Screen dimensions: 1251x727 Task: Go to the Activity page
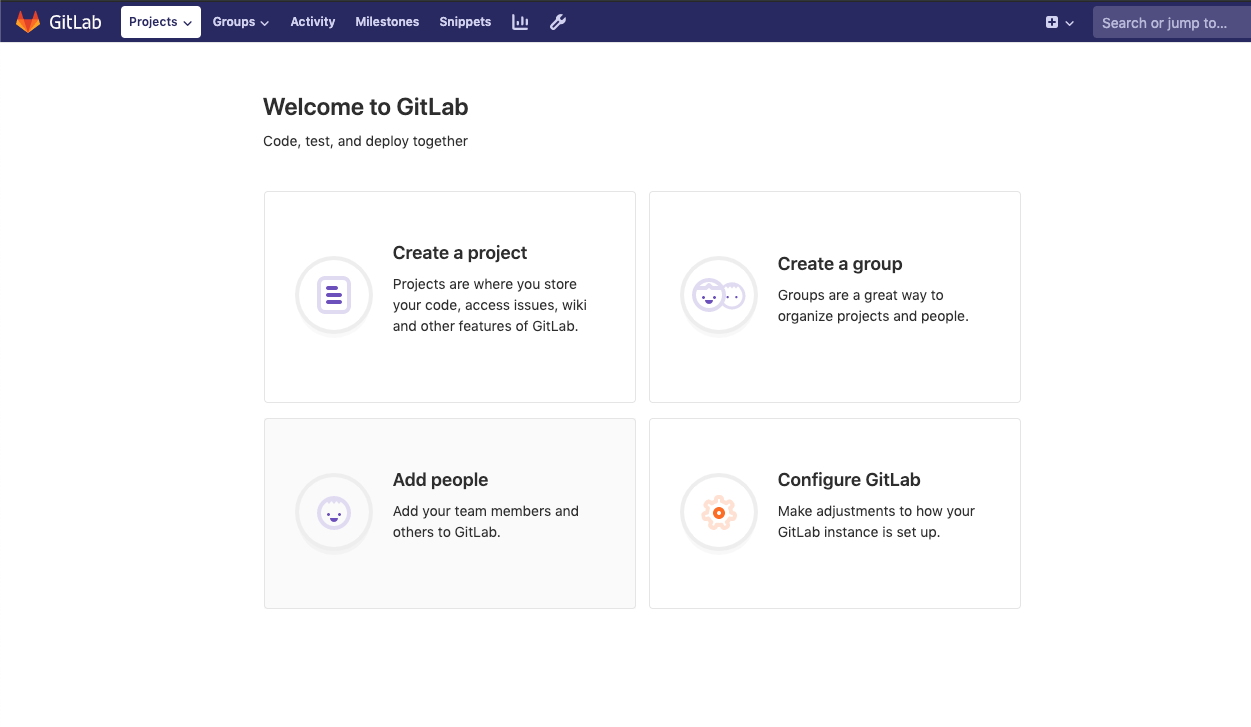click(313, 22)
